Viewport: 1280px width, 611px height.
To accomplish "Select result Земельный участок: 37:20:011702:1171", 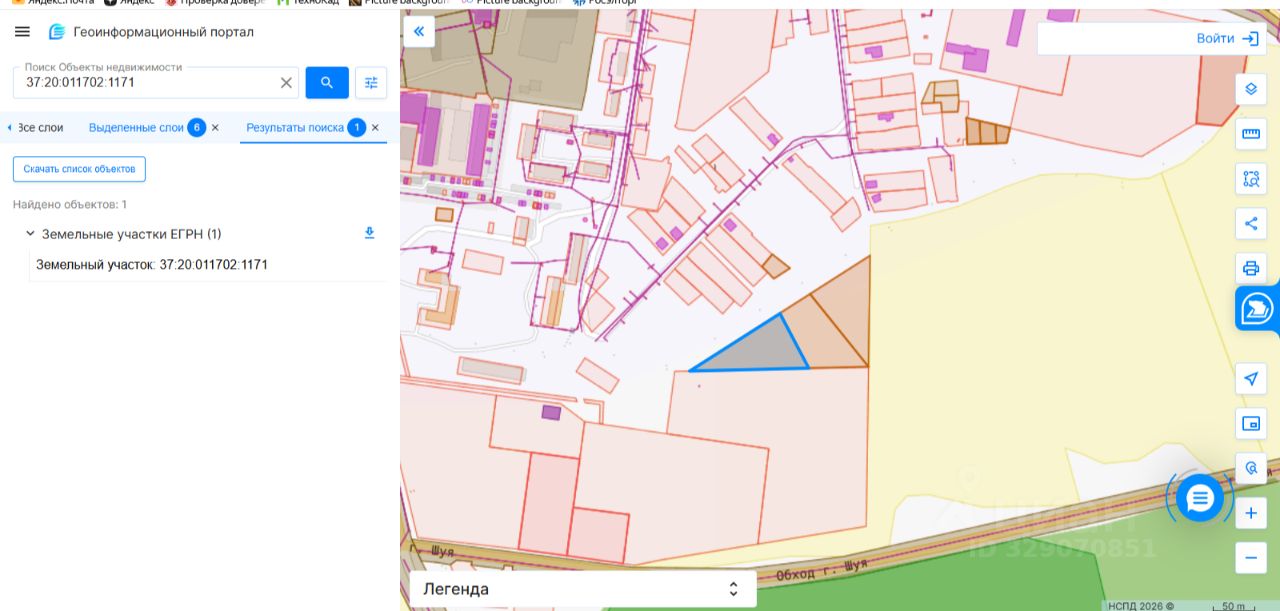I will 152,265.
